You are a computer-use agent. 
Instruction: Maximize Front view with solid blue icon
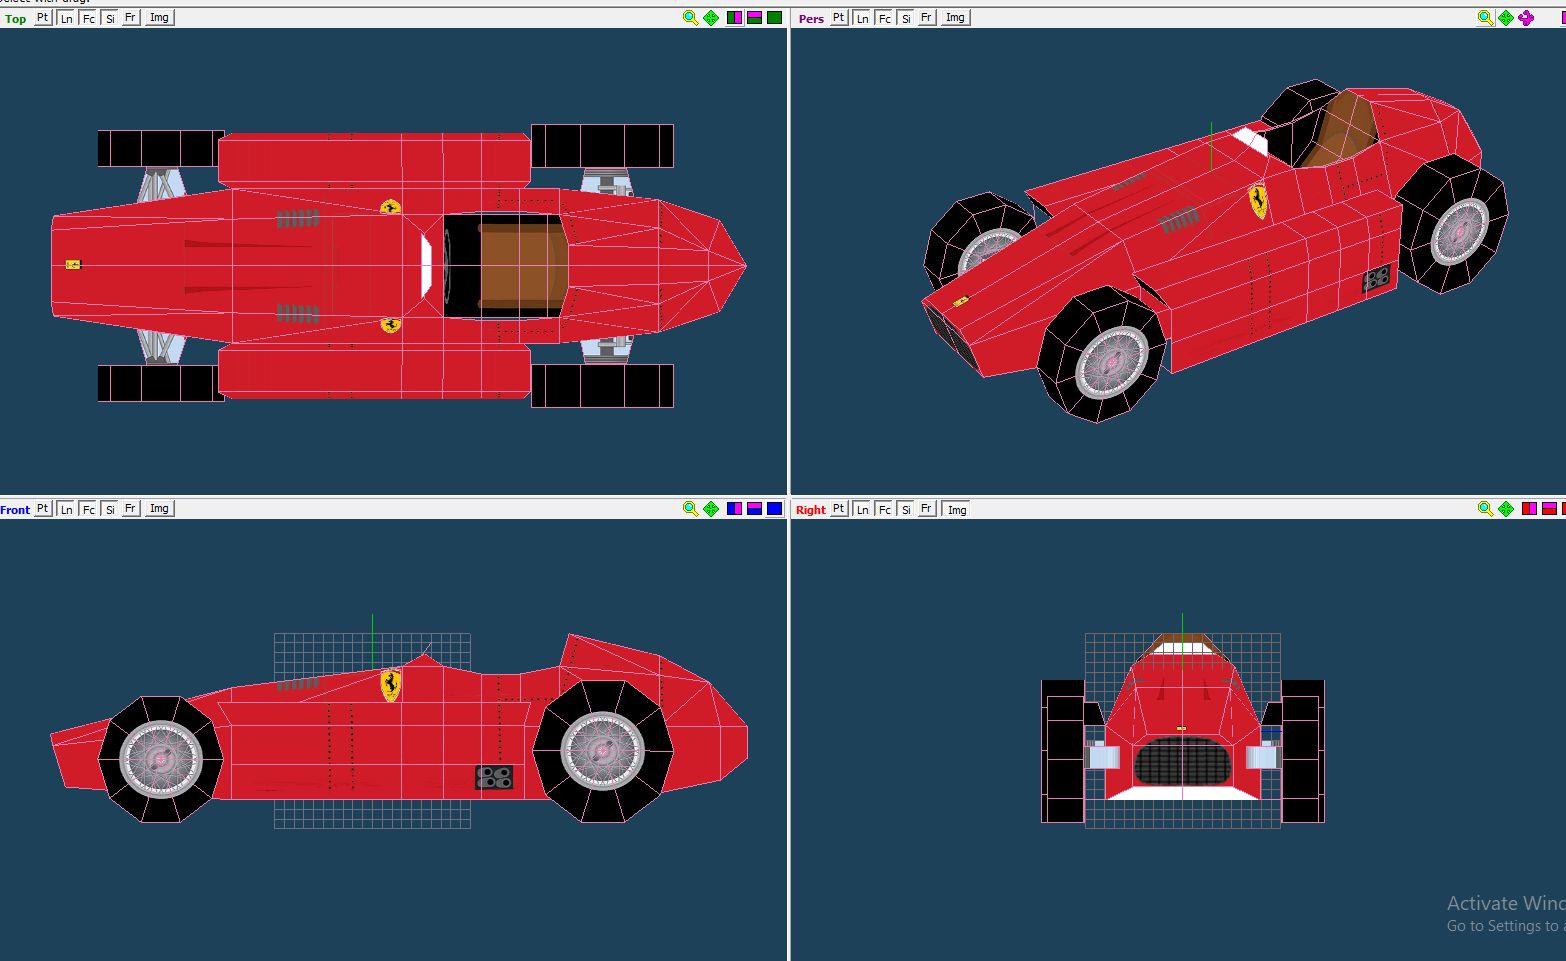[x=774, y=509]
